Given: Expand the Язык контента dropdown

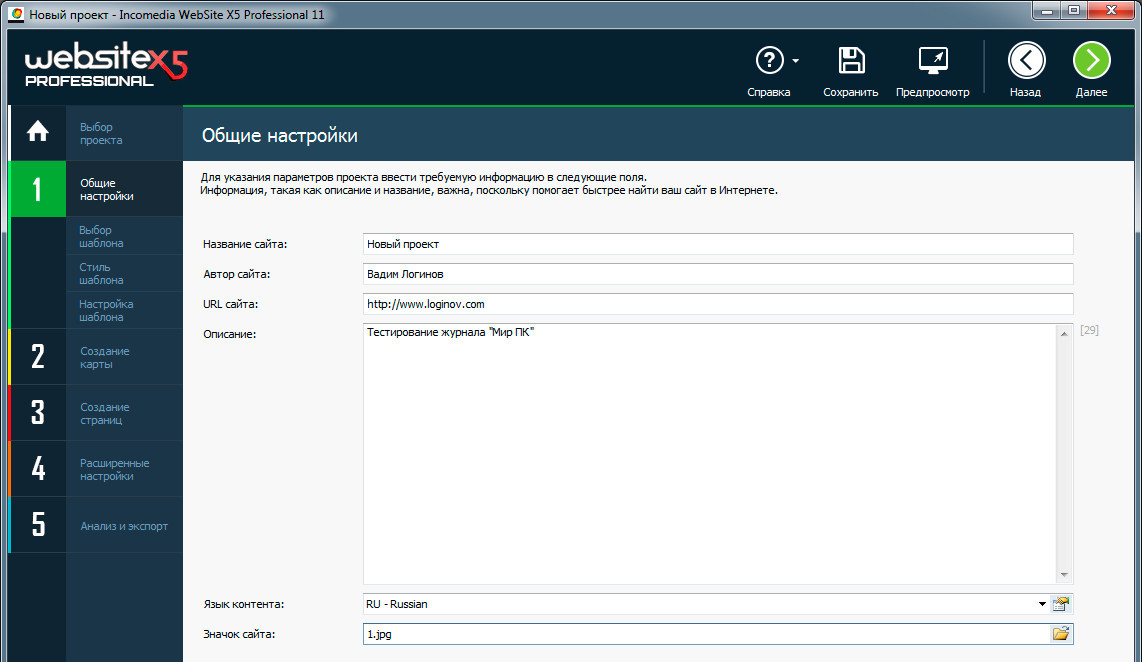Looking at the screenshot, I should pos(1042,604).
